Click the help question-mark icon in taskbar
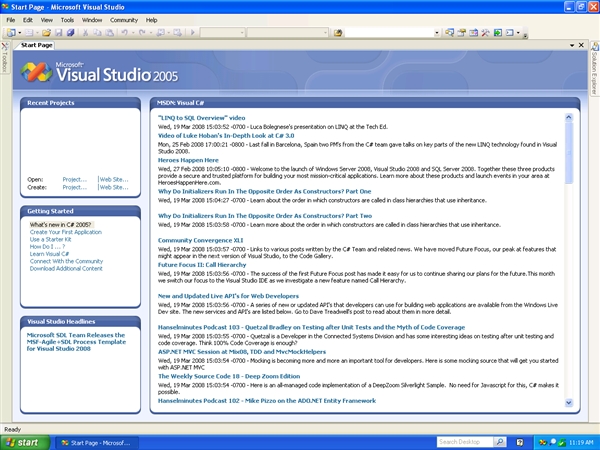This screenshot has height=450, width=600. tap(520, 442)
